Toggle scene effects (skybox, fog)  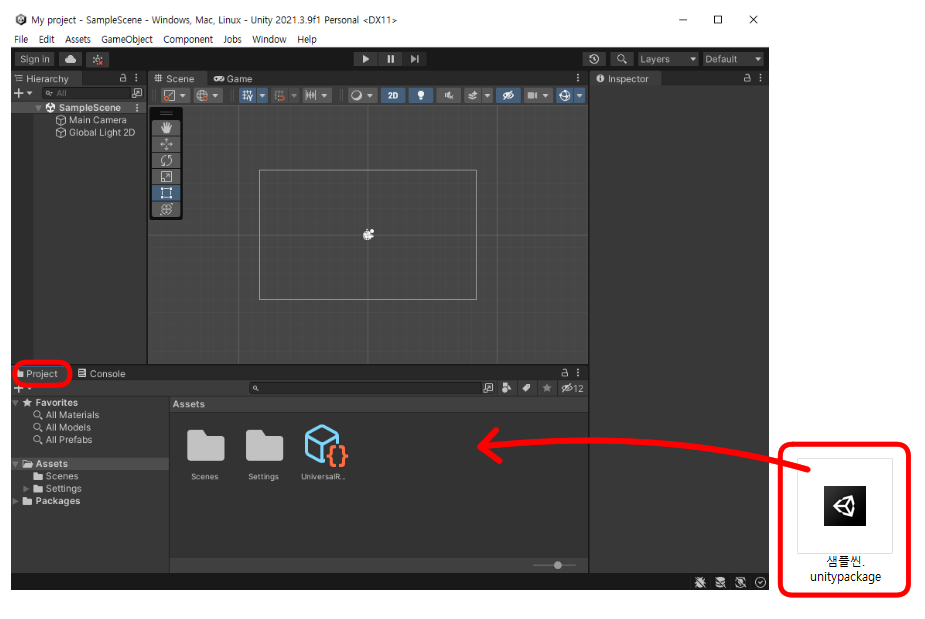[x=472, y=96]
